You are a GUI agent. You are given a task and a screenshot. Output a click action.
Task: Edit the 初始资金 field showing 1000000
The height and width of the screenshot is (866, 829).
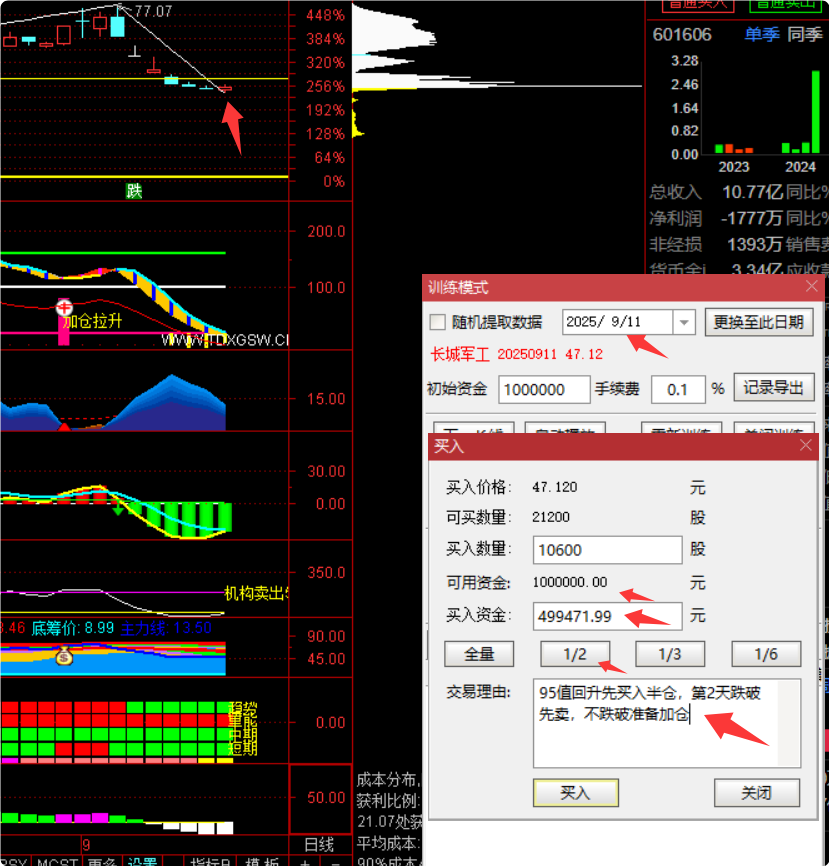(544, 389)
